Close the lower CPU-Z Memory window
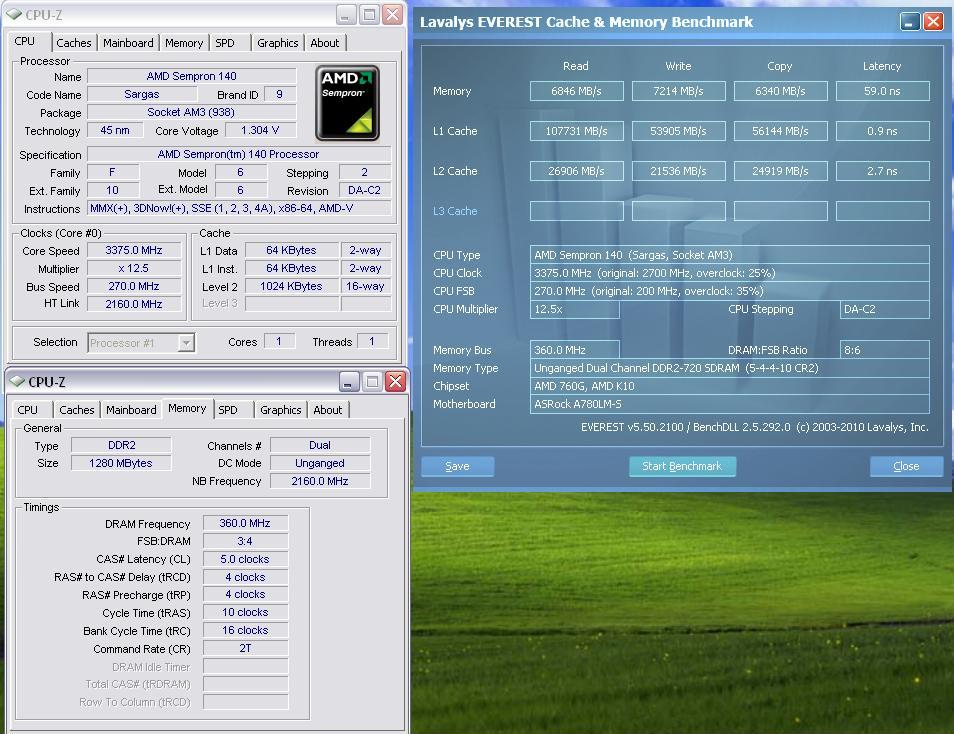 [x=395, y=382]
